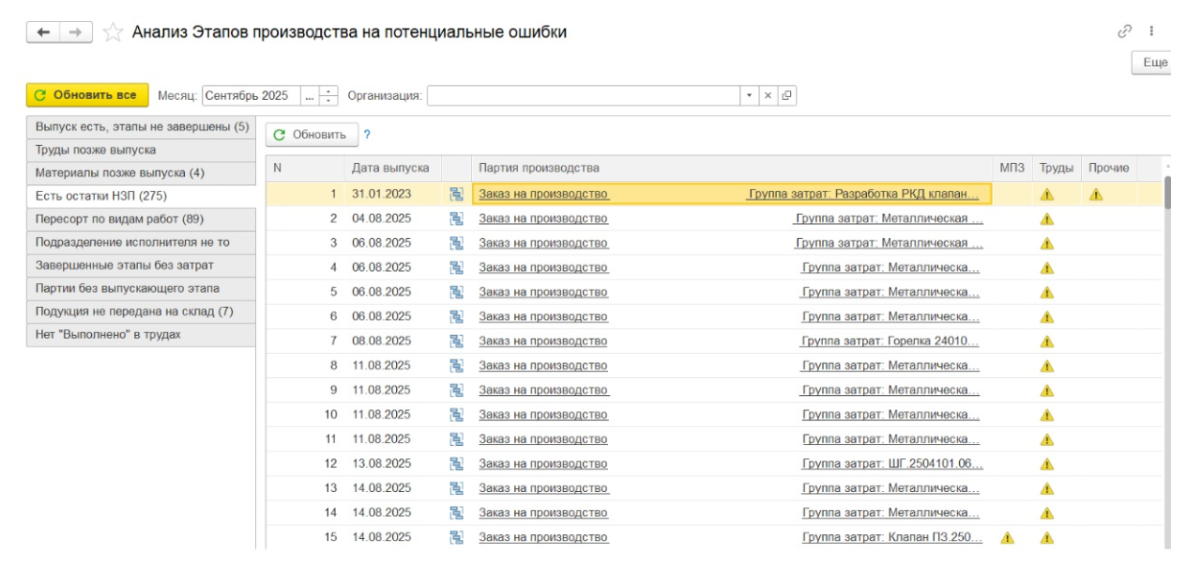Go forward with the right arrow button
Screen dimensions: 1194x578
pyautogui.click(x=76, y=32)
